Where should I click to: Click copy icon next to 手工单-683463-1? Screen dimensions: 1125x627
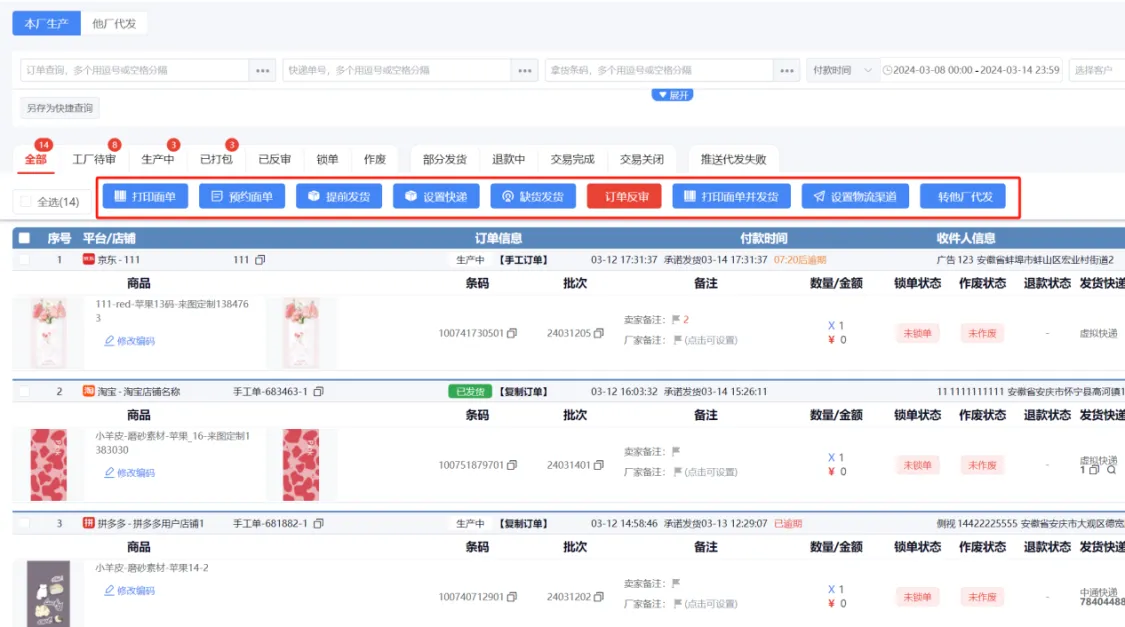319,392
